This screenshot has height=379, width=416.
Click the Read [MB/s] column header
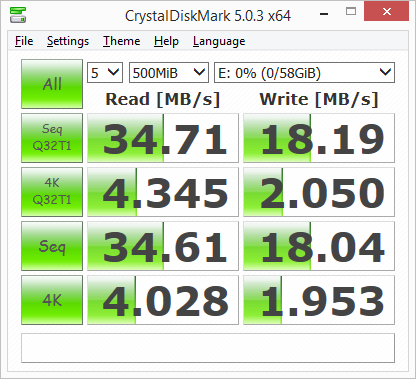click(163, 99)
